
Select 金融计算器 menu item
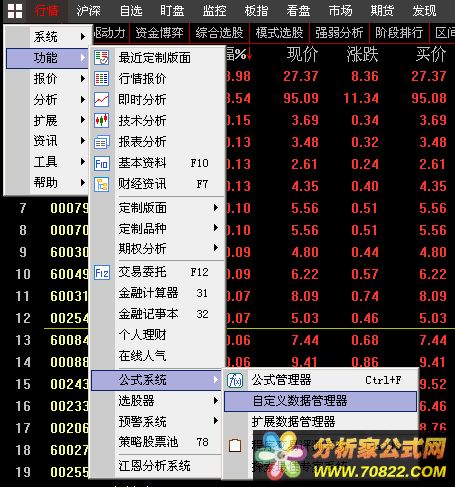click(x=156, y=293)
